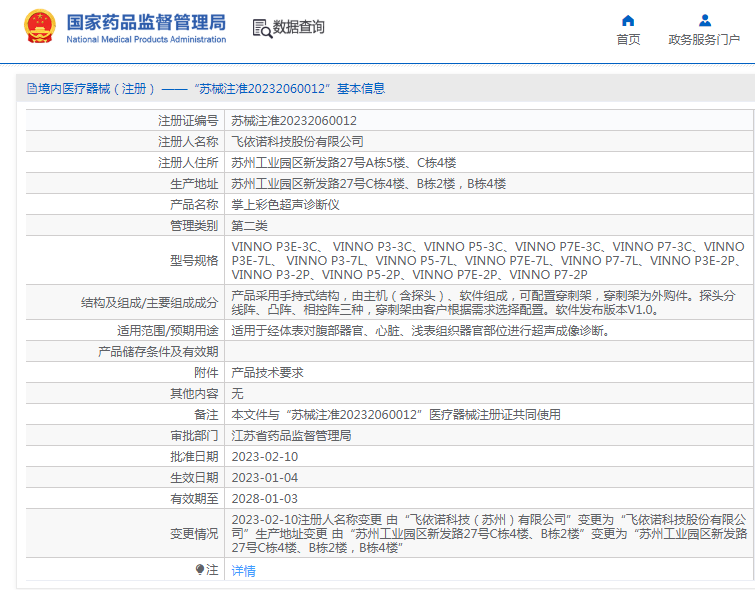Click the 变更情况 row label
This screenshot has height=590, width=755.
(194, 534)
